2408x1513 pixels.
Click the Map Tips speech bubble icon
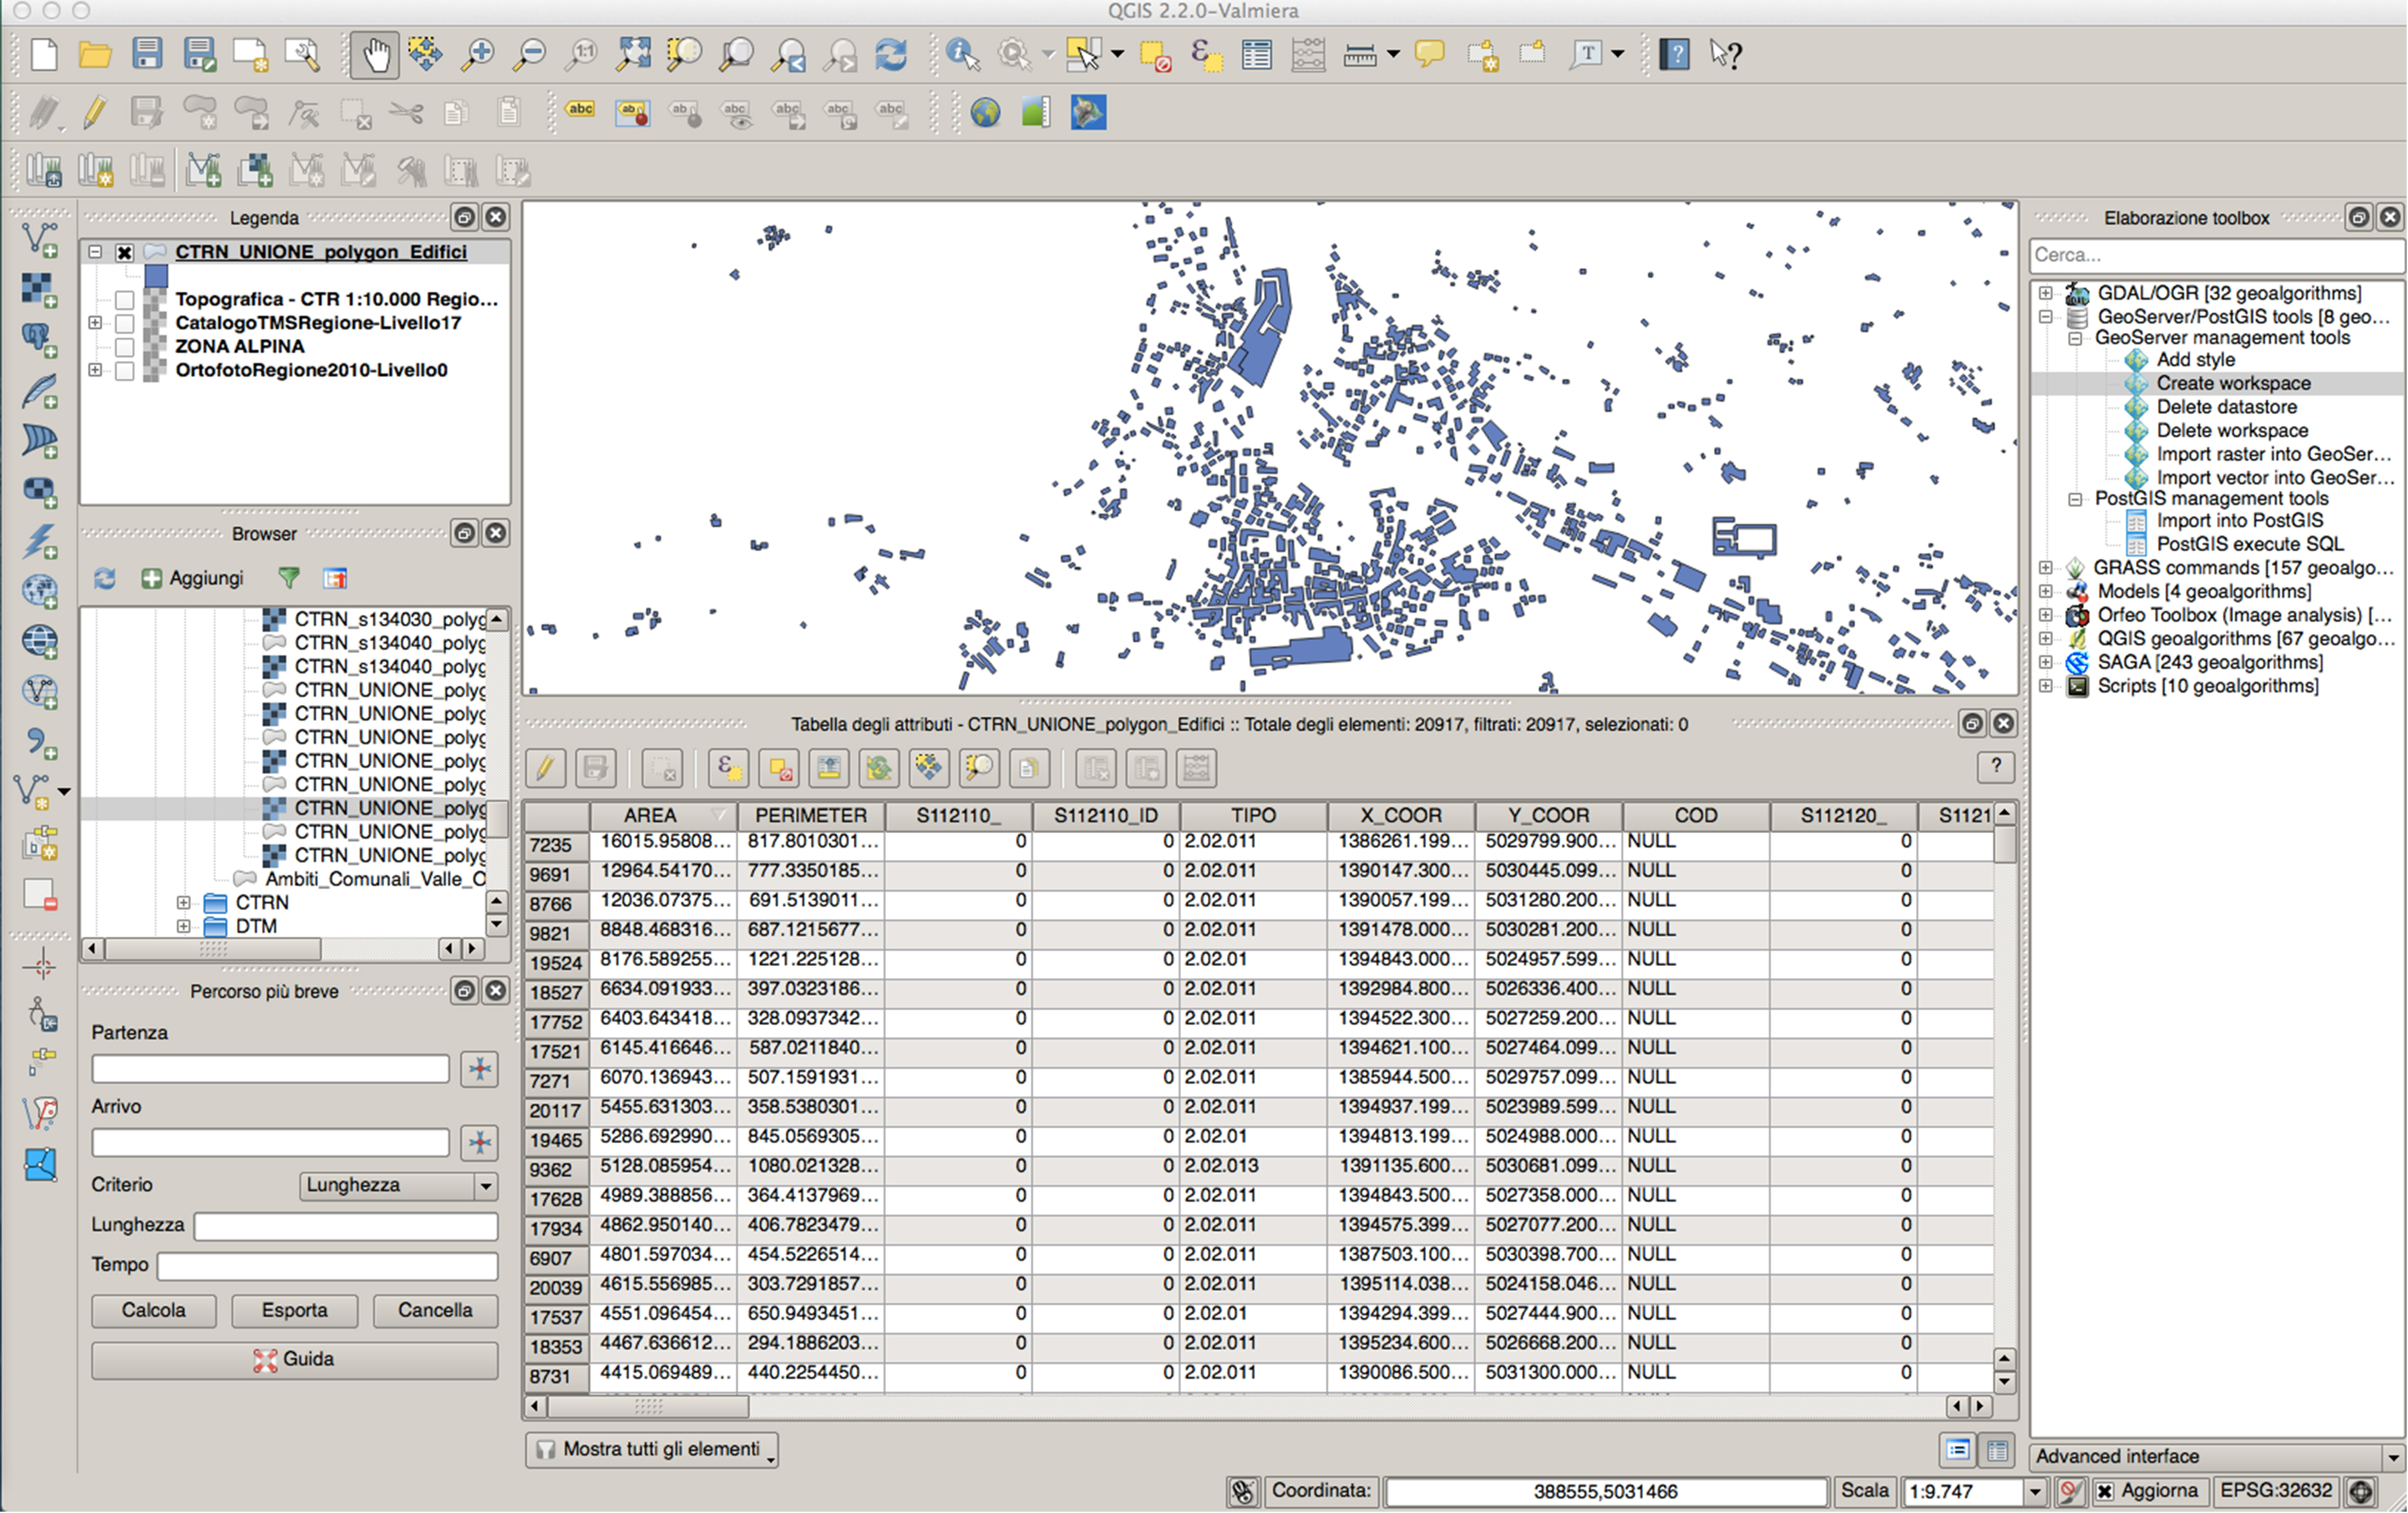[1430, 54]
